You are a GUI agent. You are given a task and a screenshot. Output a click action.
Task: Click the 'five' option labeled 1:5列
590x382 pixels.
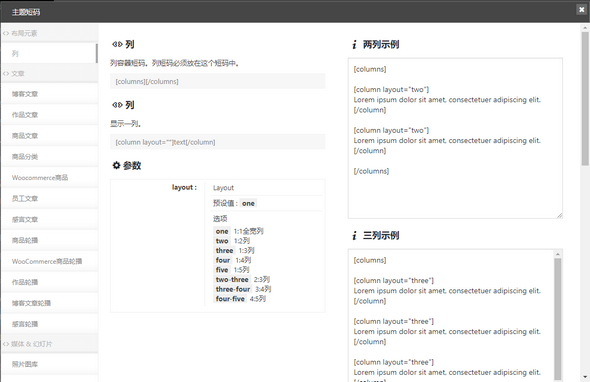(x=222, y=270)
